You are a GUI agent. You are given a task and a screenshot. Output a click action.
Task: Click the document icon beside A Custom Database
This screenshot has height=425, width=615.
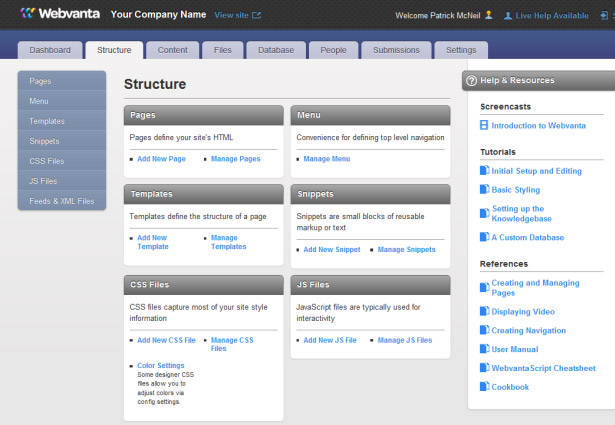pyautogui.click(x=484, y=237)
